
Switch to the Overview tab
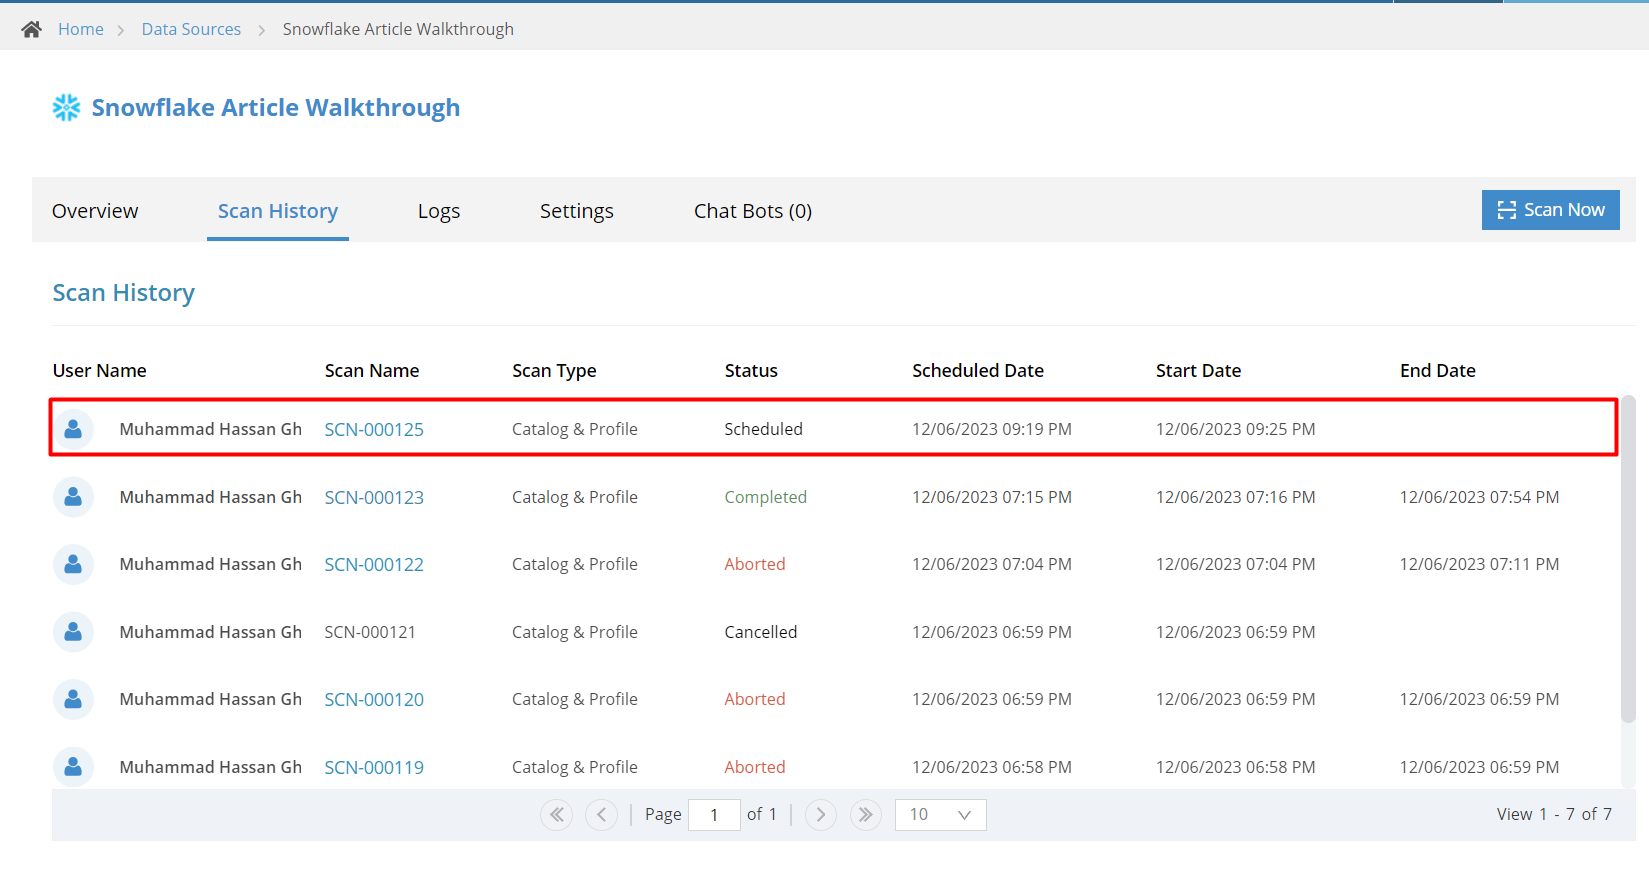point(95,211)
